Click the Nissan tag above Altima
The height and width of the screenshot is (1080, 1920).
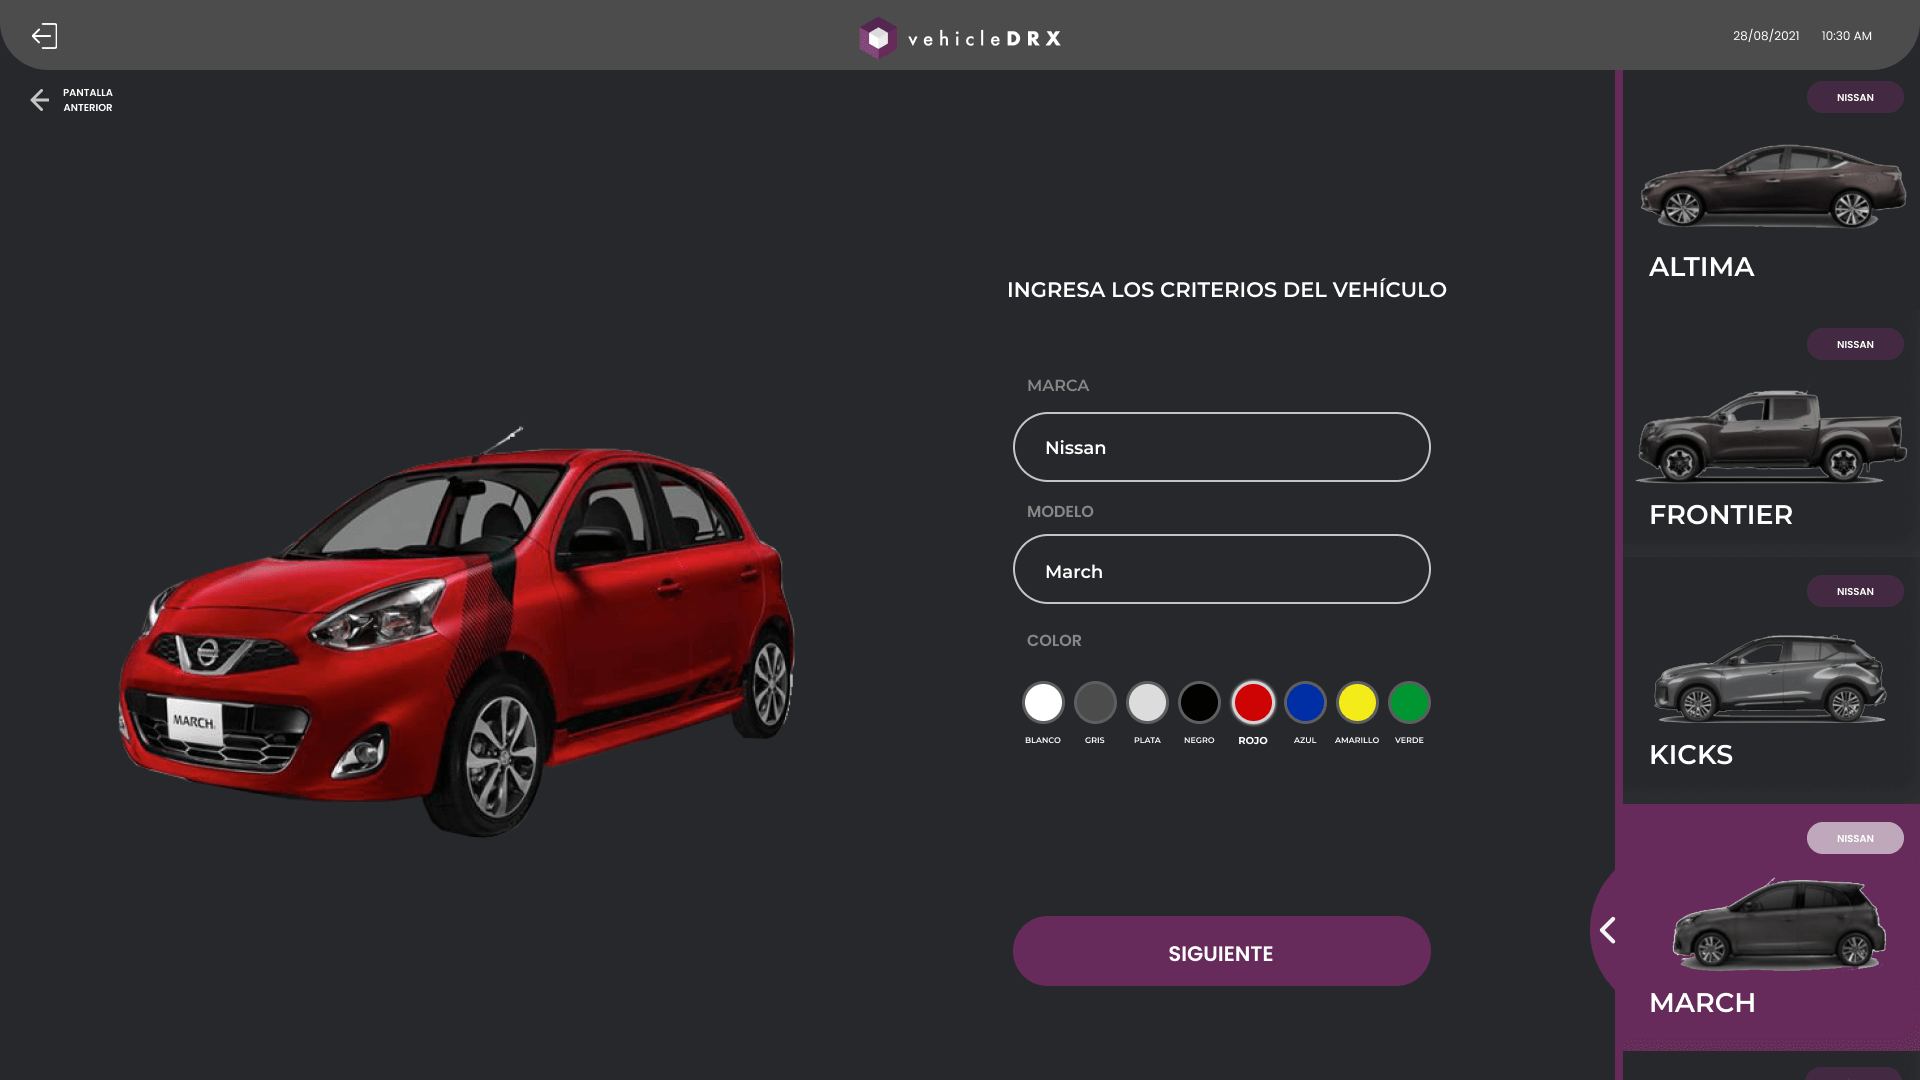pyautogui.click(x=1855, y=97)
